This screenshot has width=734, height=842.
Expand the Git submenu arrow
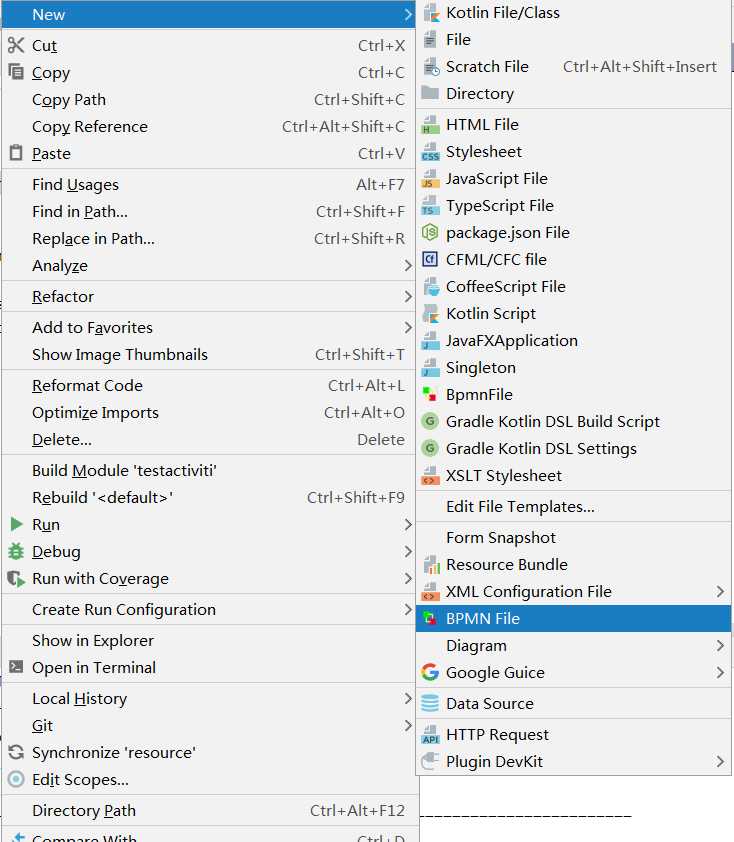(x=408, y=725)
